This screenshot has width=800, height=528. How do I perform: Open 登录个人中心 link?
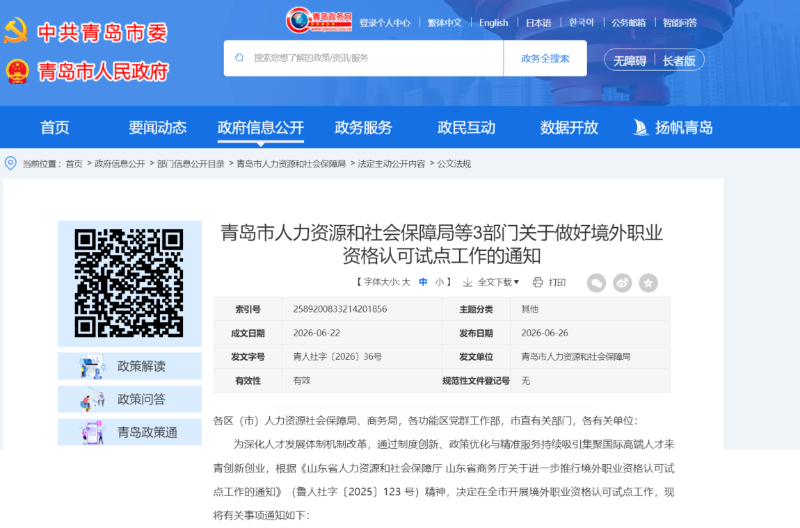tap(385, 23)
